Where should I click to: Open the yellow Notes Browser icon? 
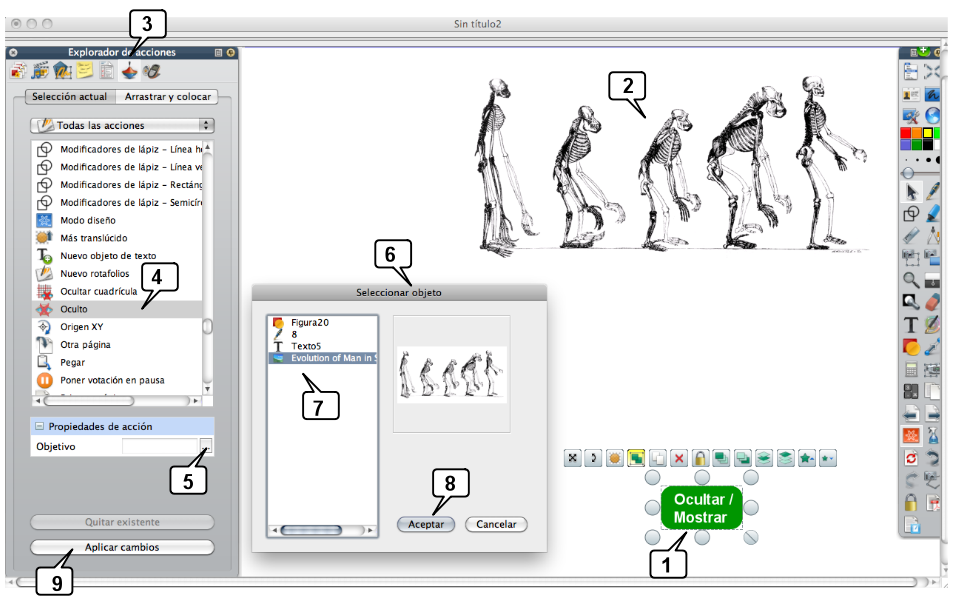point(86,71)
